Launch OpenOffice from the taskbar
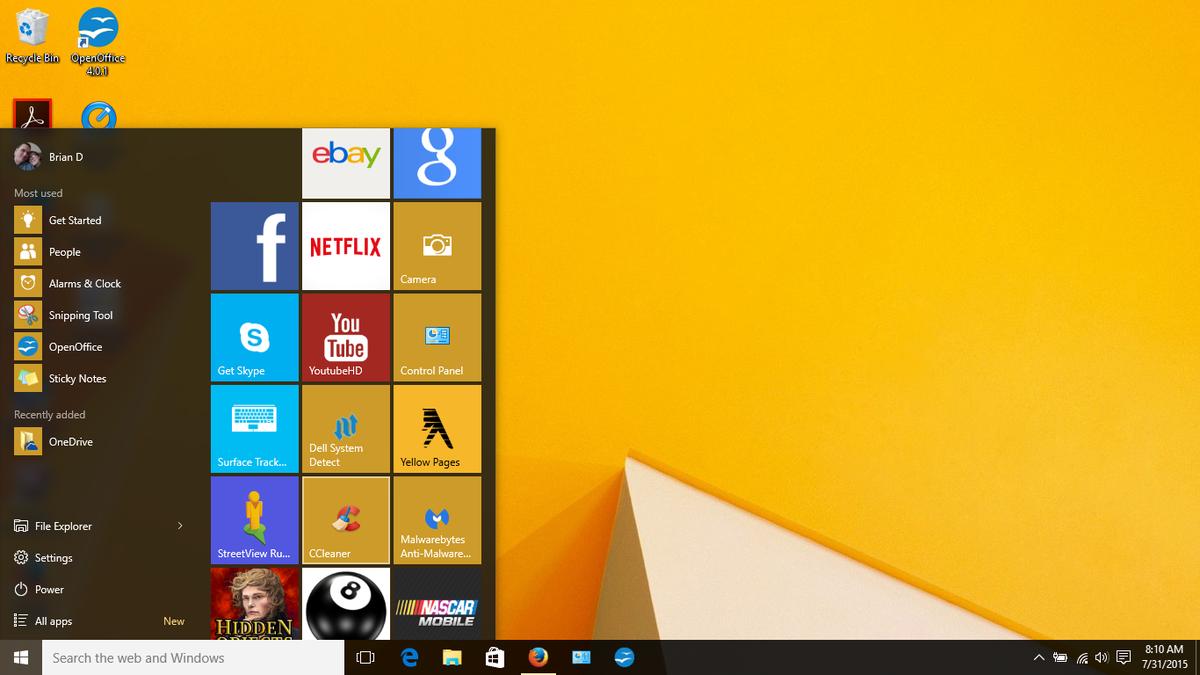Image resolution: width=1200 pixels, height=675 pixels. 624,657
